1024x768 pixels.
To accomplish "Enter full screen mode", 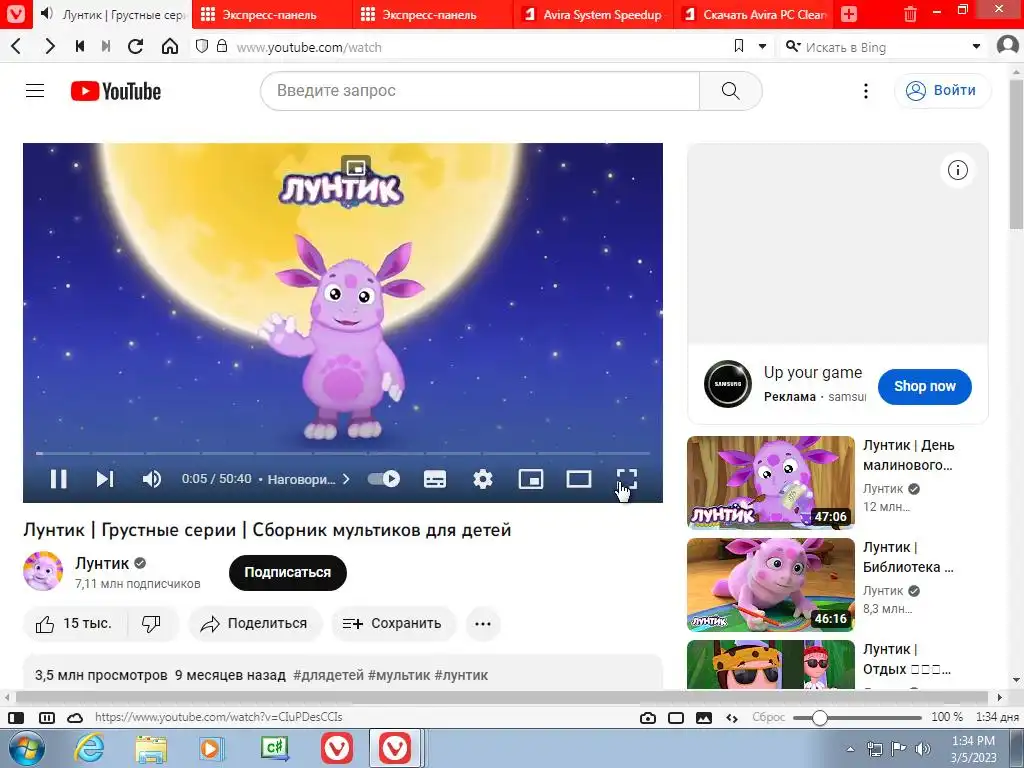I will [626, 479].
